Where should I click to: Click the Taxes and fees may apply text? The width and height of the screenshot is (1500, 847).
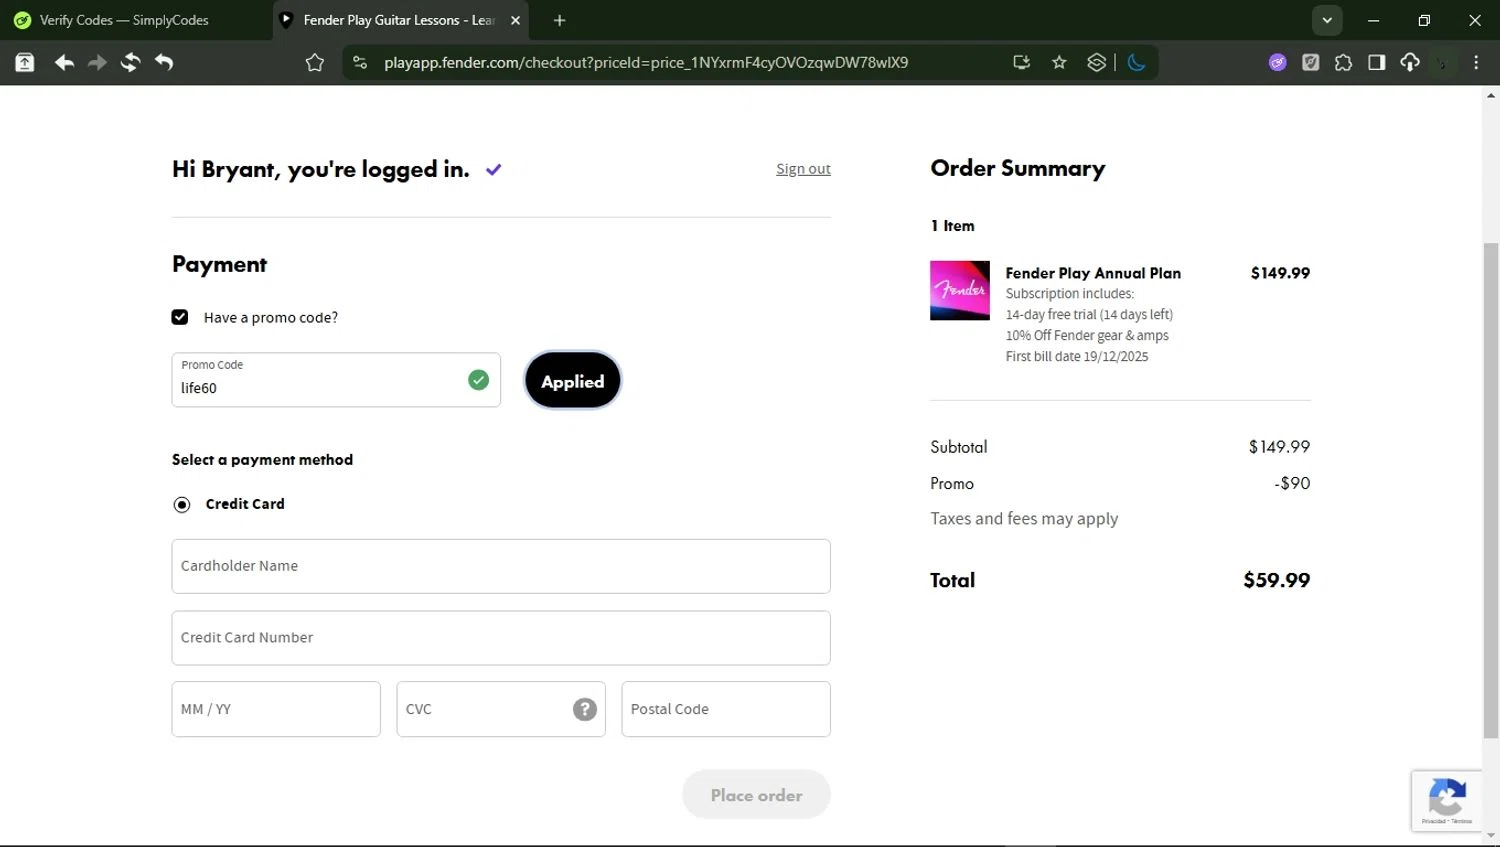tap(1024, 518)
